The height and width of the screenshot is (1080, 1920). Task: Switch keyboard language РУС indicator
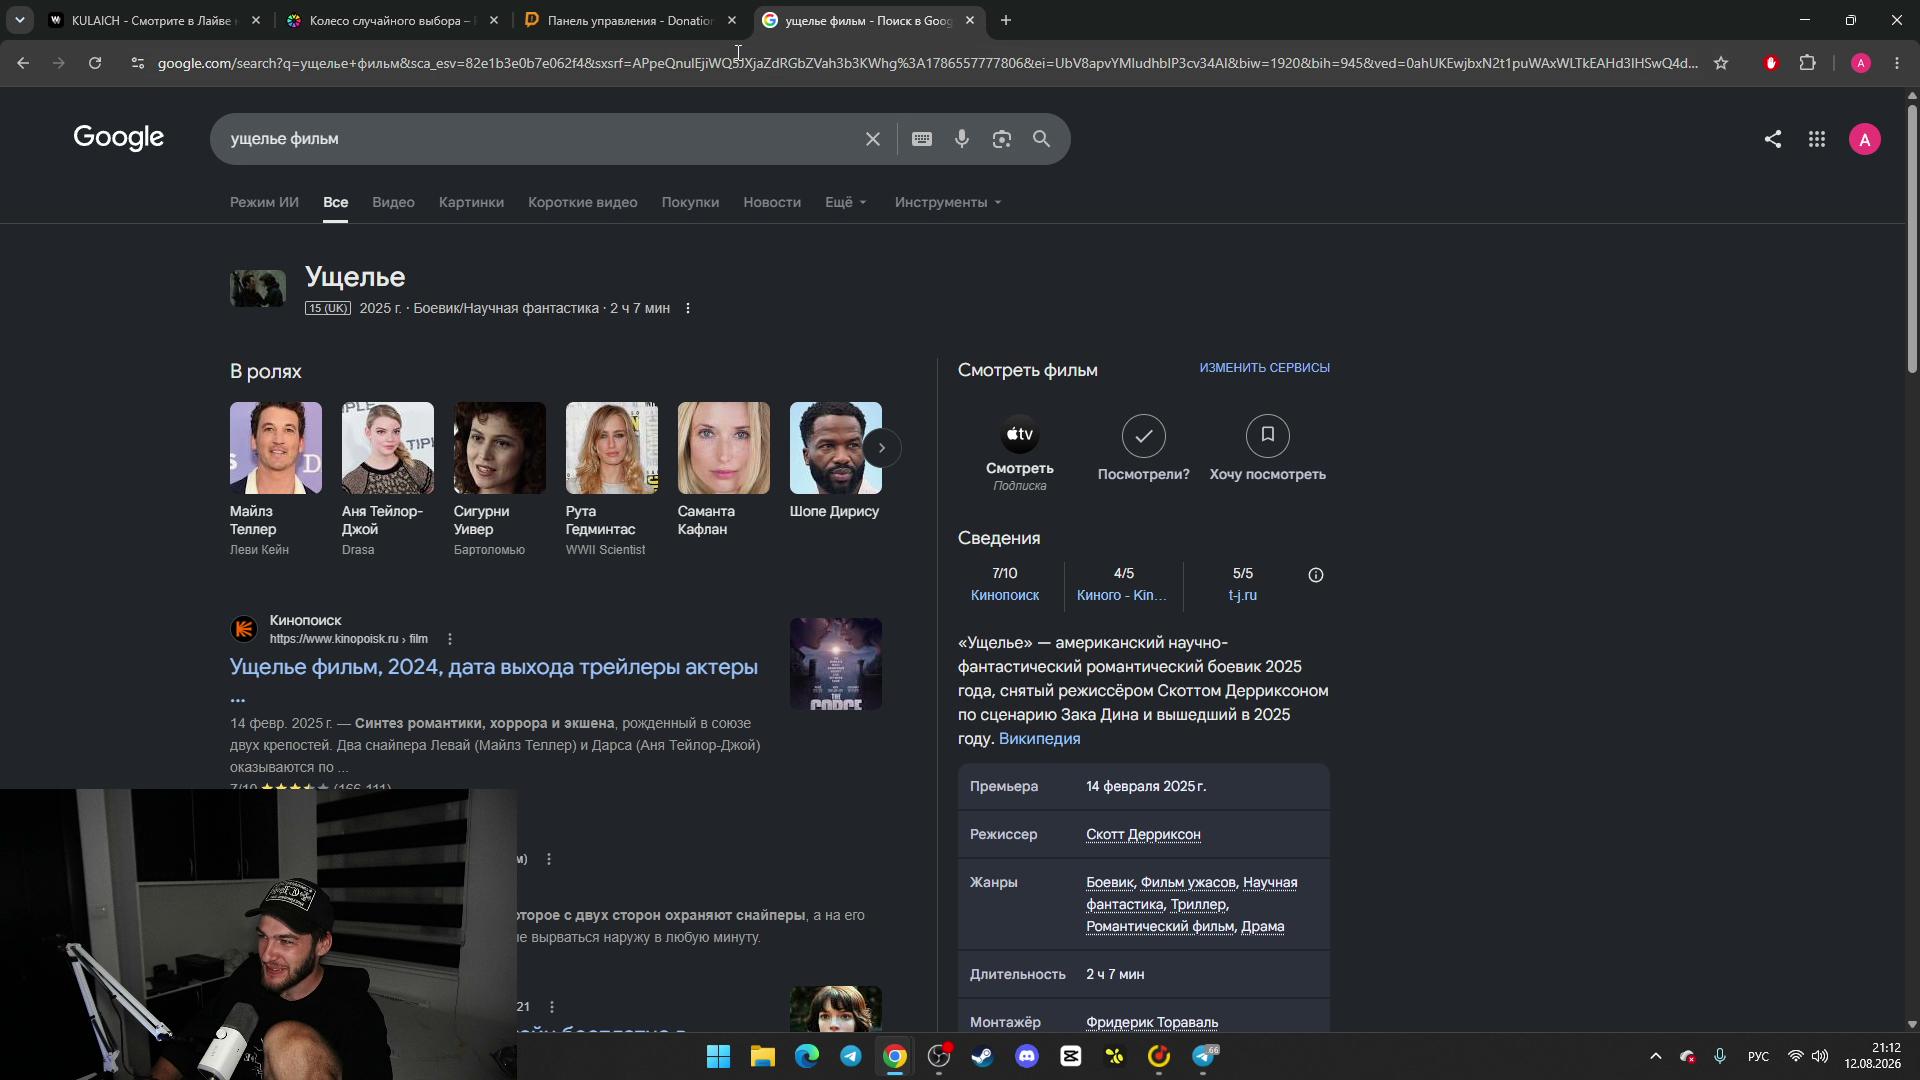(1758, 1056)
